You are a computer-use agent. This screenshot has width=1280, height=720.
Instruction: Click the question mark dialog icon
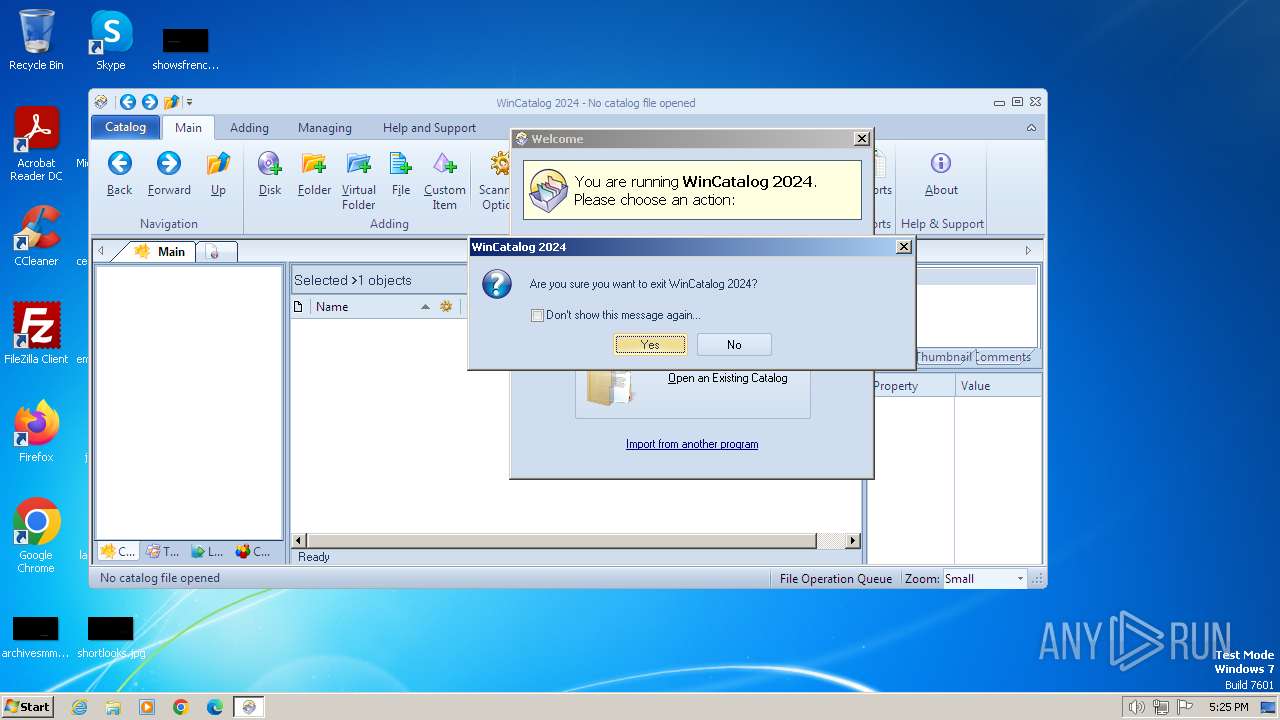tap(497, 284)
